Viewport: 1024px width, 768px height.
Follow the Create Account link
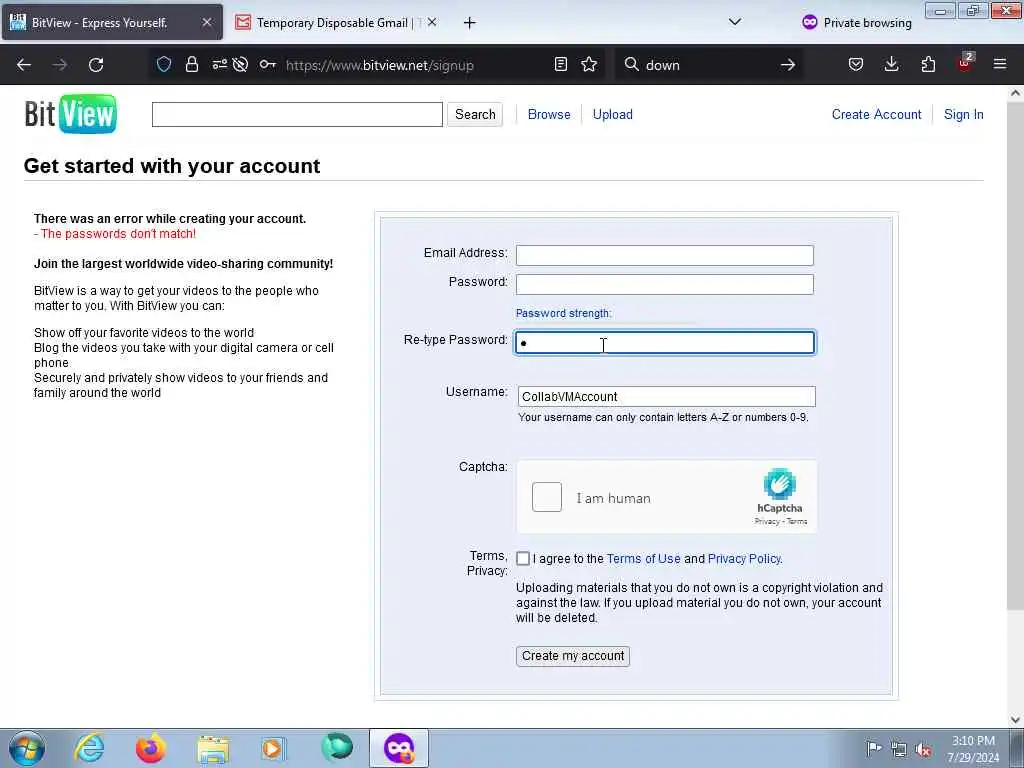pos(876,114)
